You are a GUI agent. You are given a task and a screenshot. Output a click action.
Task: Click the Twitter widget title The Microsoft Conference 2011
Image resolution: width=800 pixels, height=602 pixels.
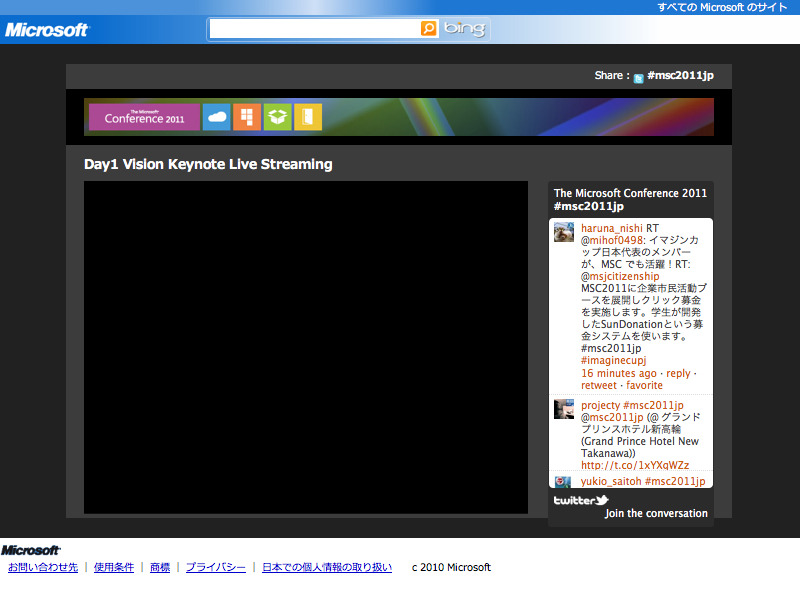[630, 193]
